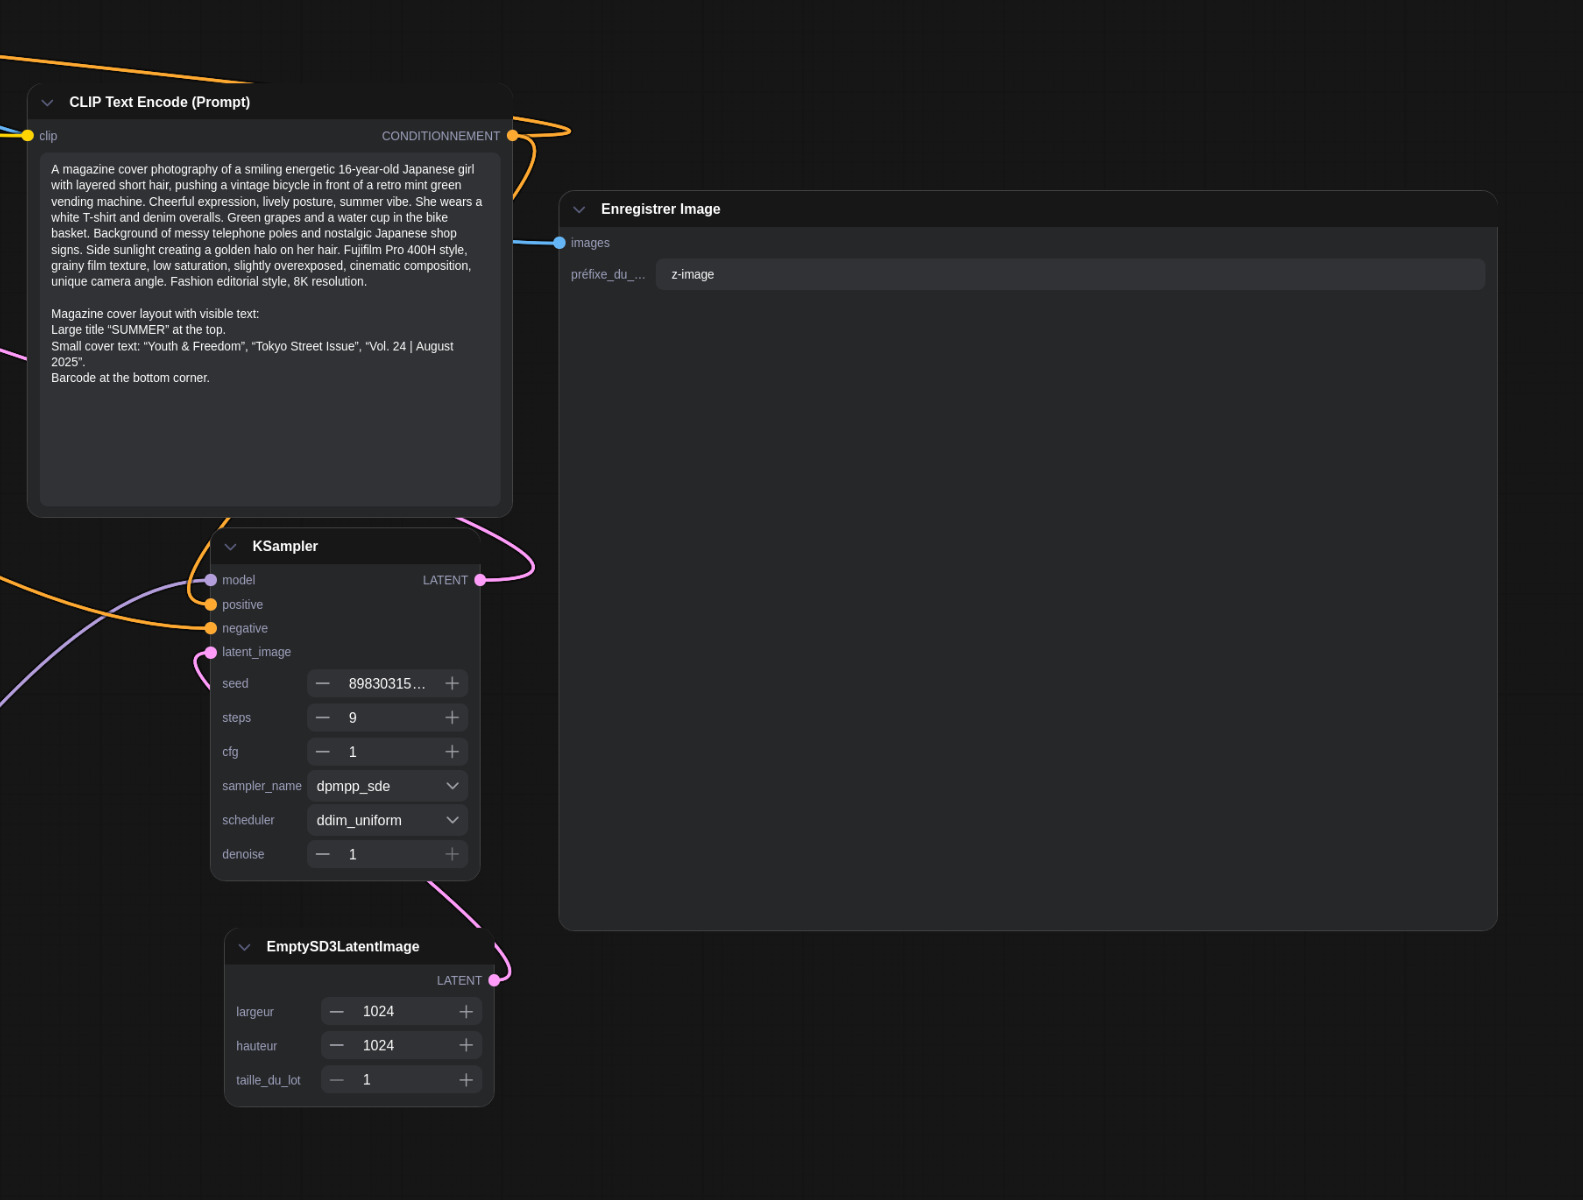Open the sampler_name dropdown
The width and height of the screenshot is (1583, 1200).
[x=387, y=786]
